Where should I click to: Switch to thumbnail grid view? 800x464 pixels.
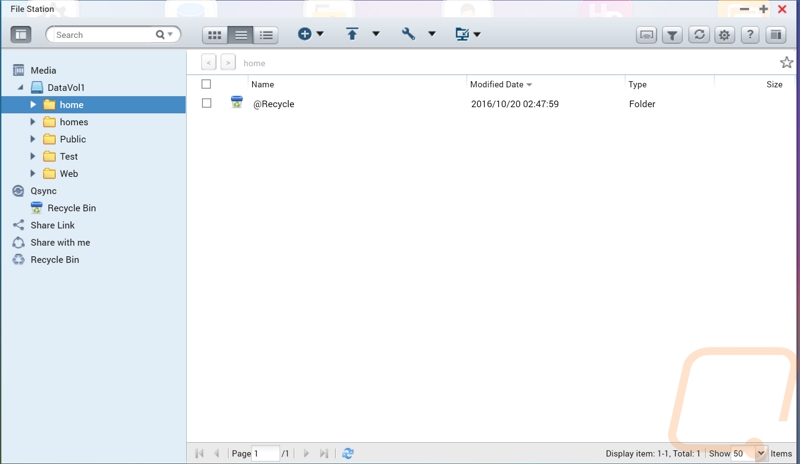click(215, 35)
